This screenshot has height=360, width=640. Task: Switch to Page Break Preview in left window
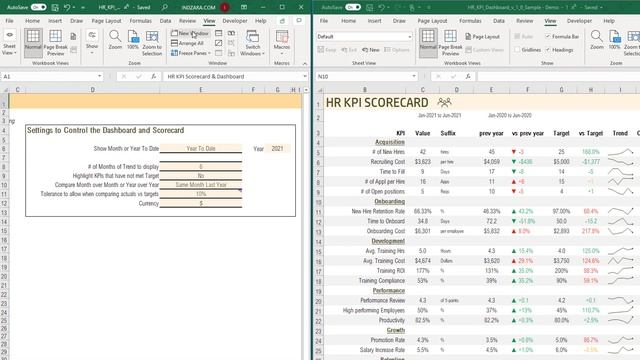pyautogui.click(x=55, y=42)
